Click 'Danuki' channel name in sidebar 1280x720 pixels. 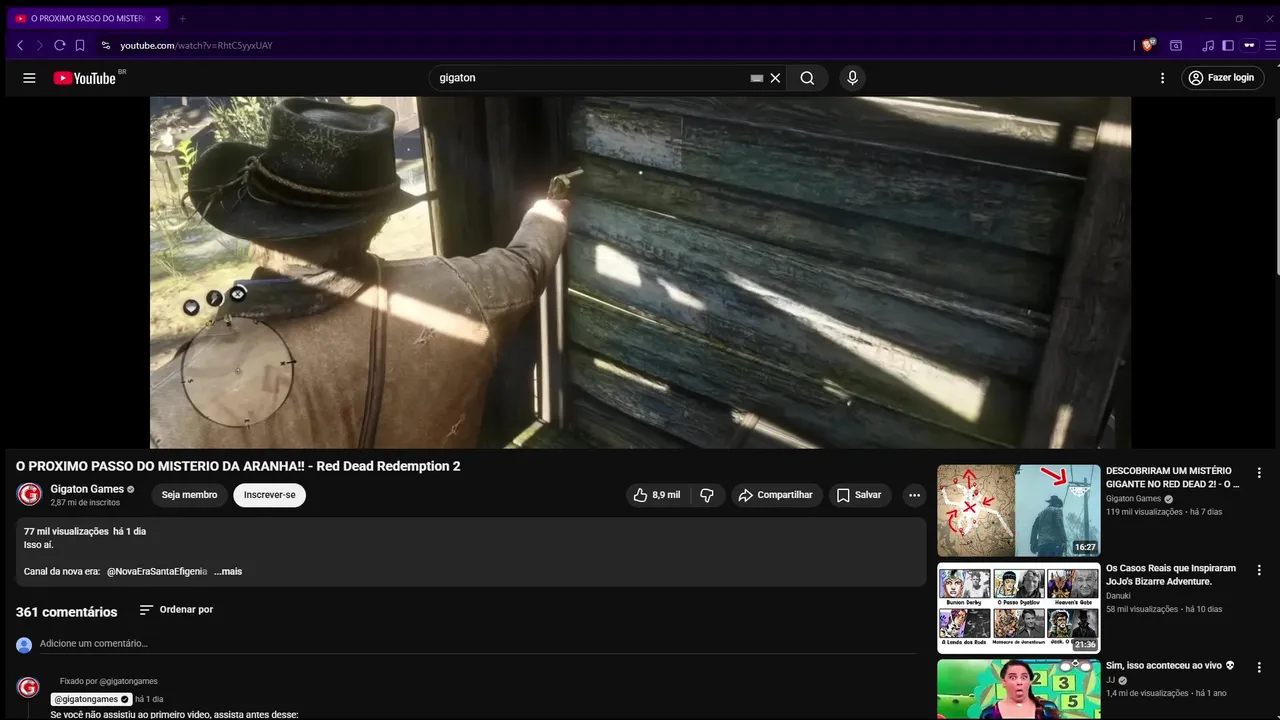coord(1118,596)
